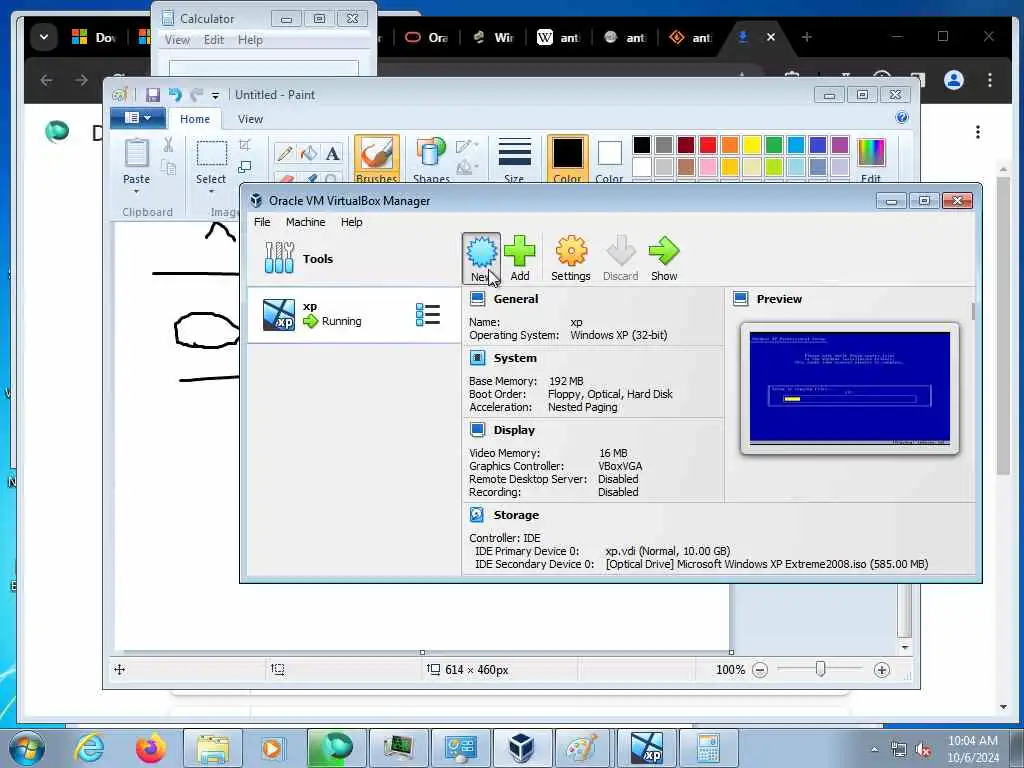Click the zoom-in plus button in Paint
This screenshot has width=1024, height=768.
pos(881,669)
